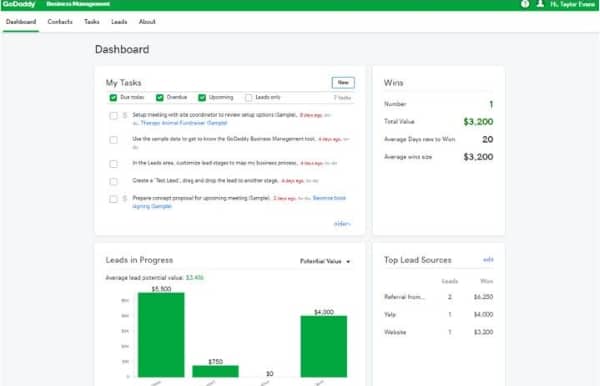
Task: Click the edit link in Top Lead Sources
Action: tap(488, 260)
